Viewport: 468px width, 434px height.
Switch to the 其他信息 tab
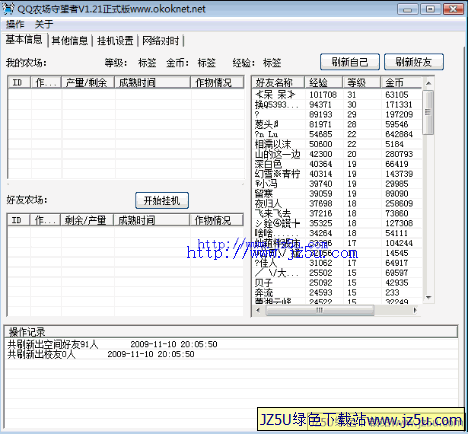tap(70, 41)
